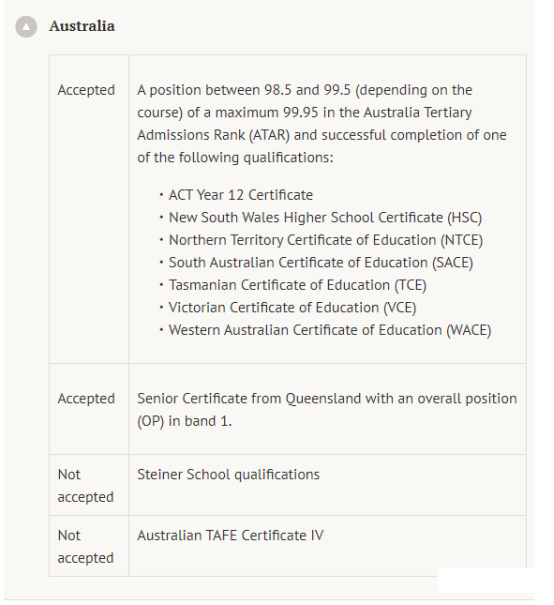The image size is (554, 605).
Task: Click the ATAR position requirement paragraph
Action: [322, 124]
